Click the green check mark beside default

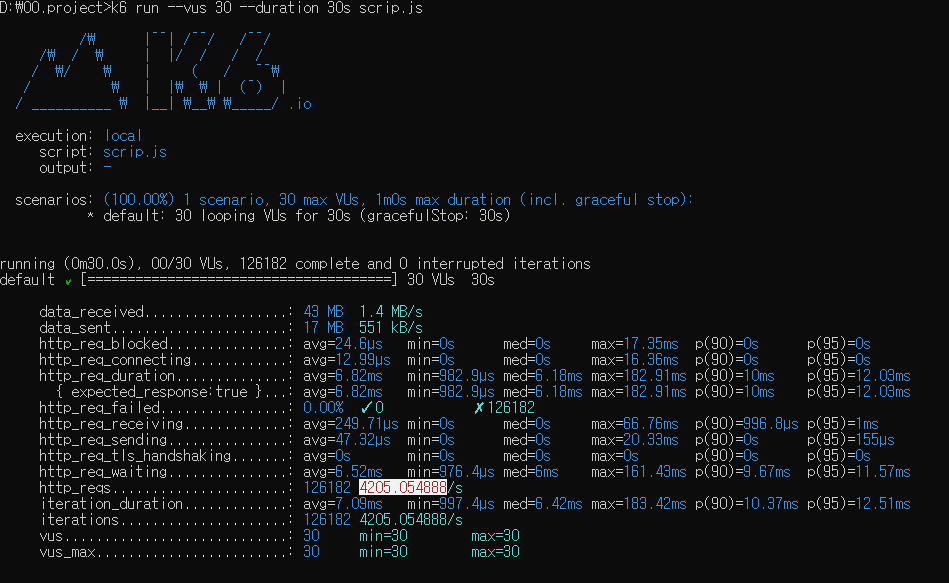pyautogui.click(x=68, y=282)
